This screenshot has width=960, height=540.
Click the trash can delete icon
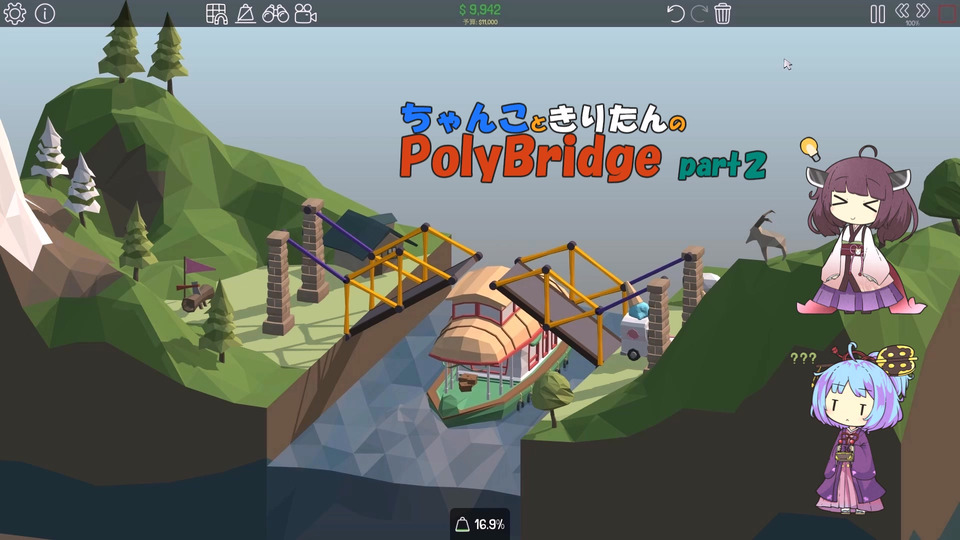tap(722, 13)
